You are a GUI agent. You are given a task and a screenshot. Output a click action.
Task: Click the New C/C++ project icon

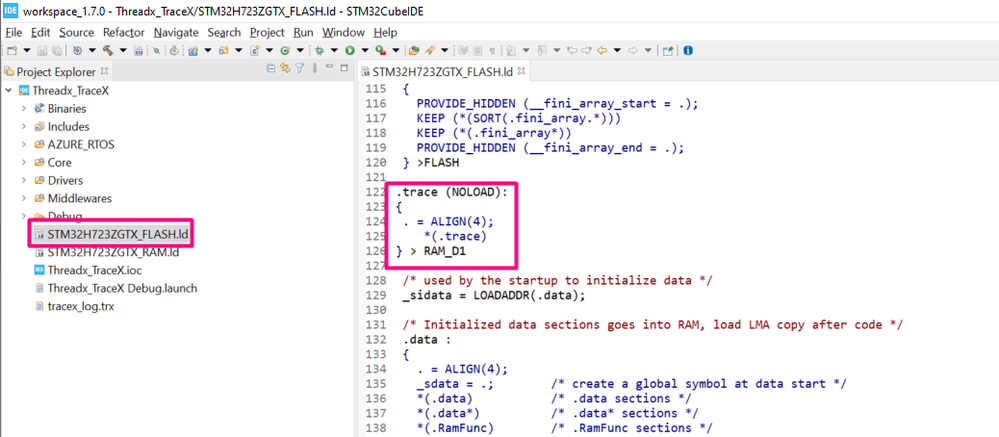pyautogui.click(x=193, y=50)
